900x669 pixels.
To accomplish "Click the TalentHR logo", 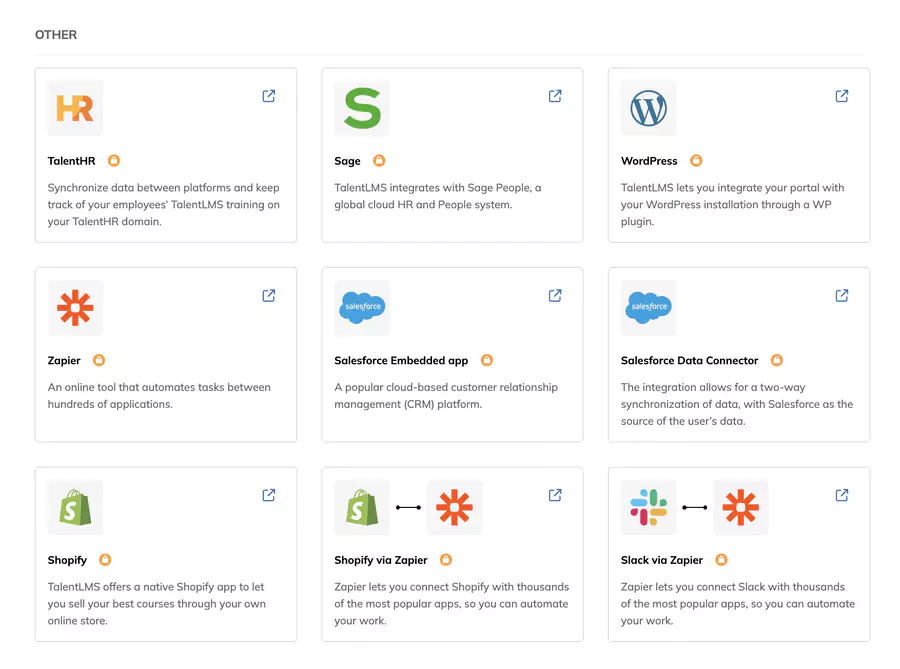I will 74,107.
